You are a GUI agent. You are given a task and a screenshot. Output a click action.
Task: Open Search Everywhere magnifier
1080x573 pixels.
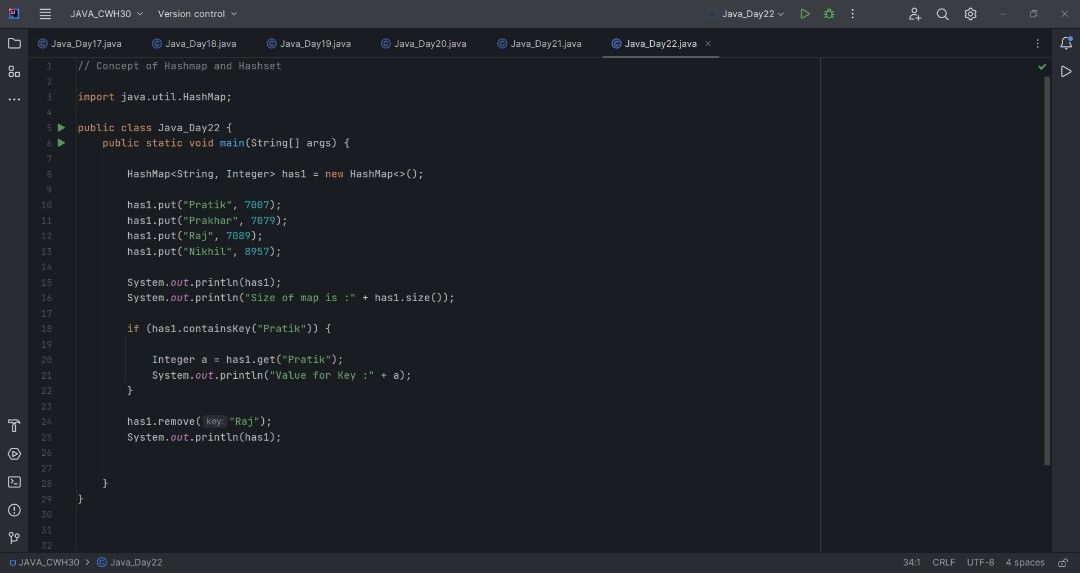pos(943,14)
